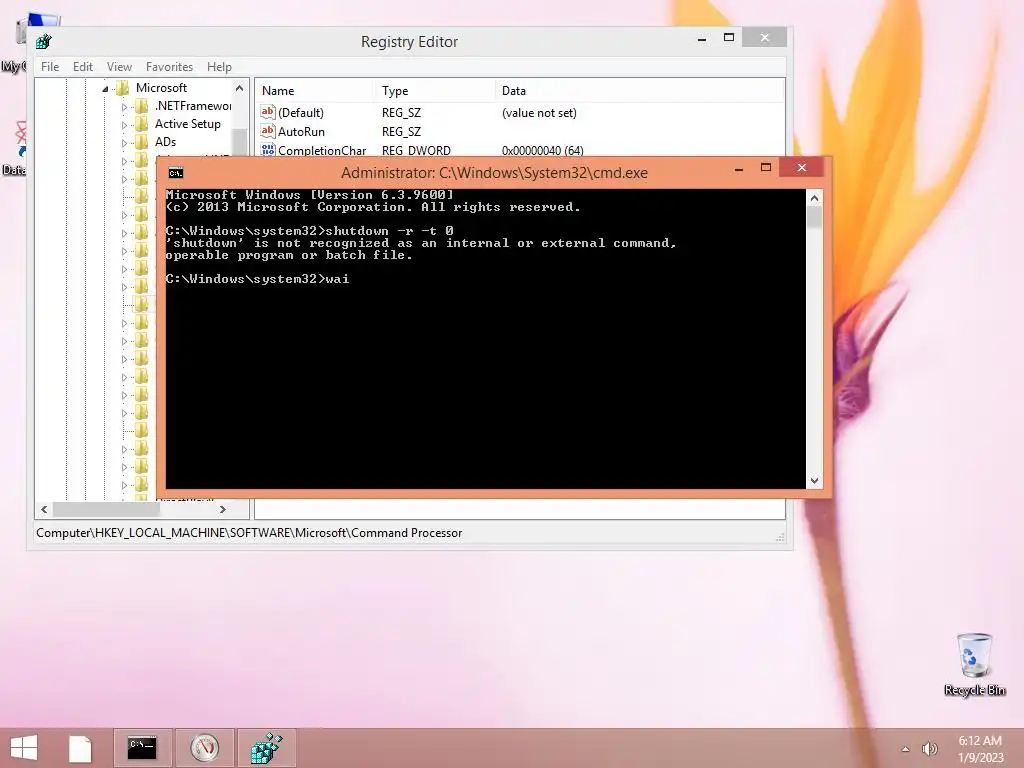The height and width of the screenshot is (768, 1024).
Task: Open the Edit menu in Registry Editor
Action: (x=82, y=67)
